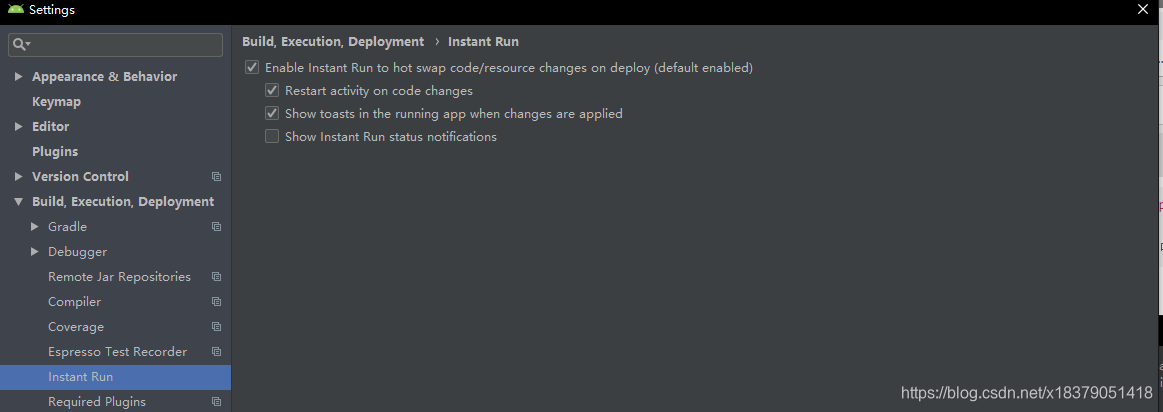
Task: Click the Android Studio logo in title bar
Action: (16, 10)
